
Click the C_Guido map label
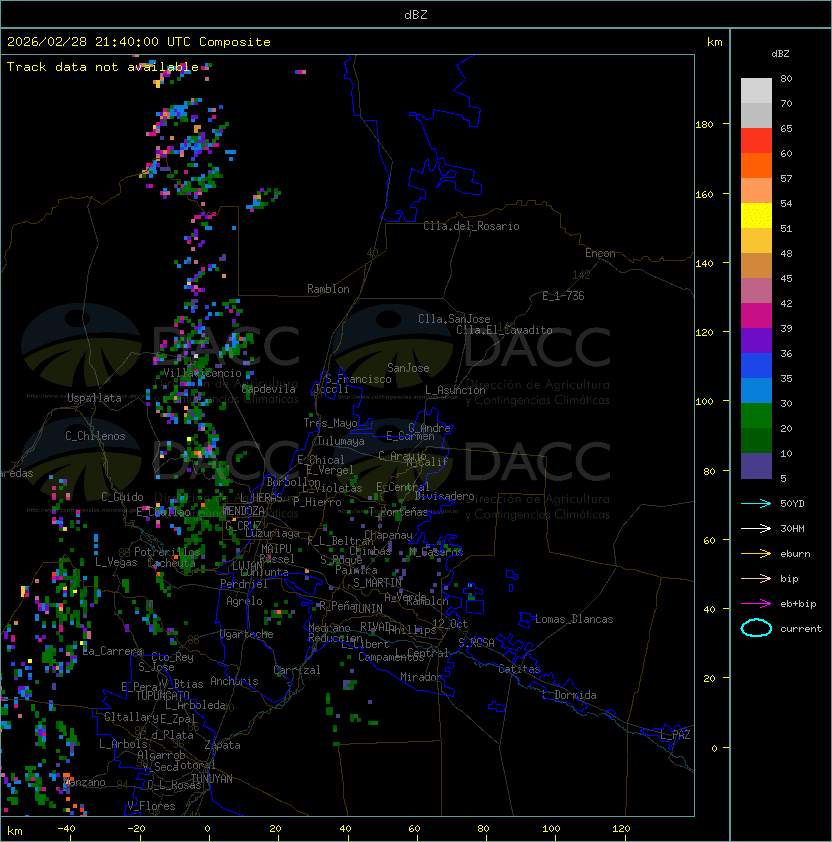coord(122,497)
